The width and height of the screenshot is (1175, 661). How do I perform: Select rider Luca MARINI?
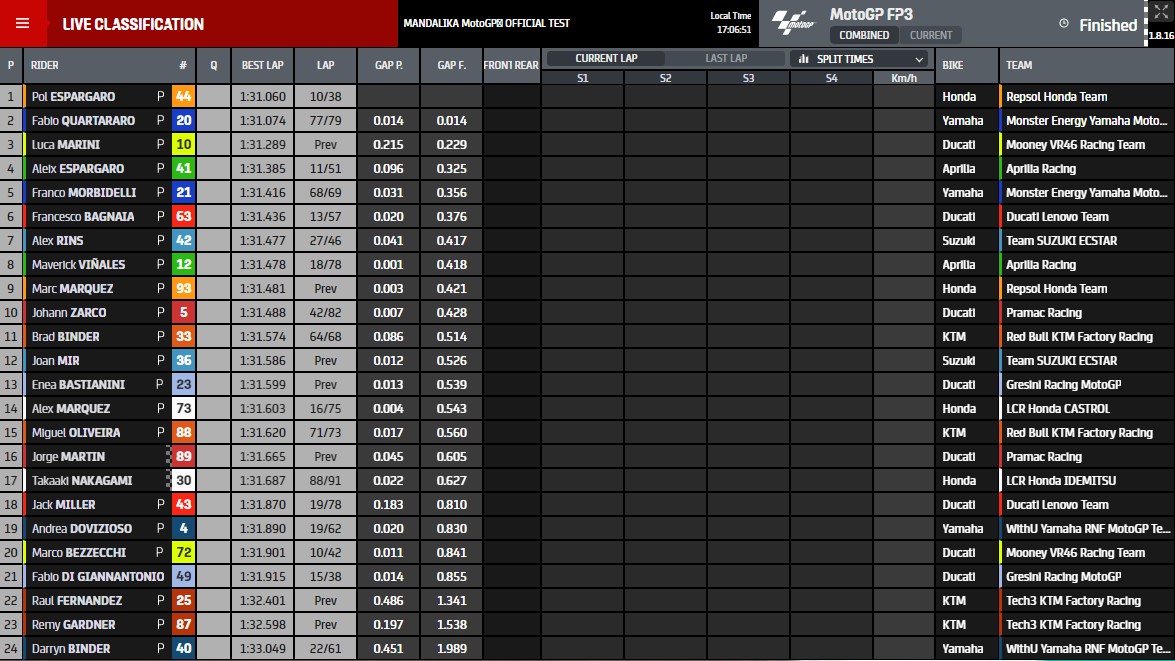point(65,145)
